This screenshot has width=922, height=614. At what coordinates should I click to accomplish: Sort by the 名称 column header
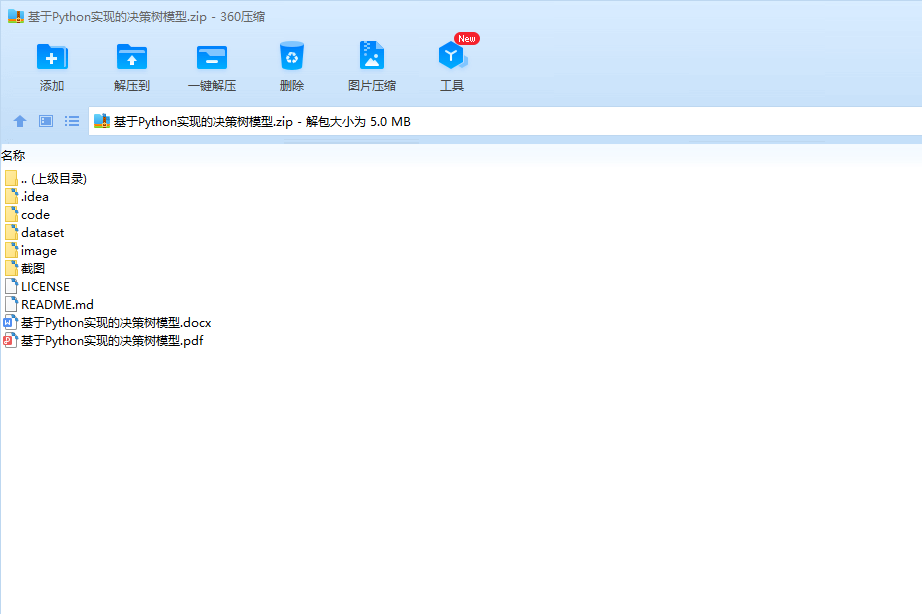(13, 155)
